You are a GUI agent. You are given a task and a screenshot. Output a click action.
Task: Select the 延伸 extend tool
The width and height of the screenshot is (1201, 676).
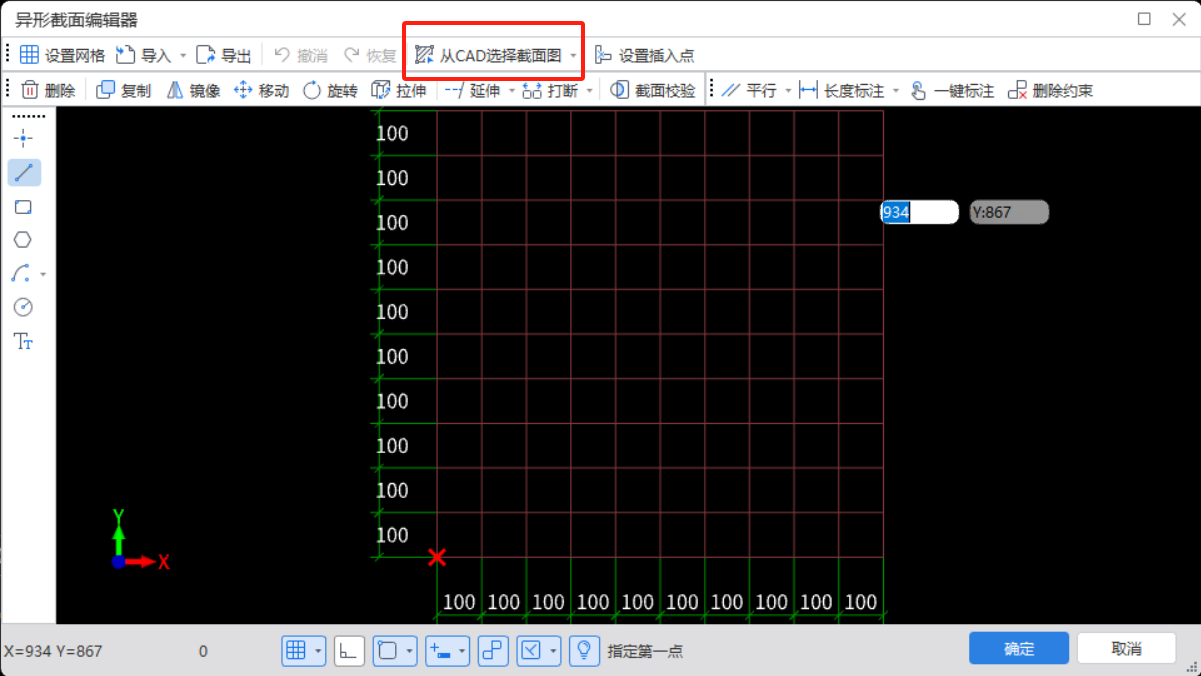(x=472, y=90)
